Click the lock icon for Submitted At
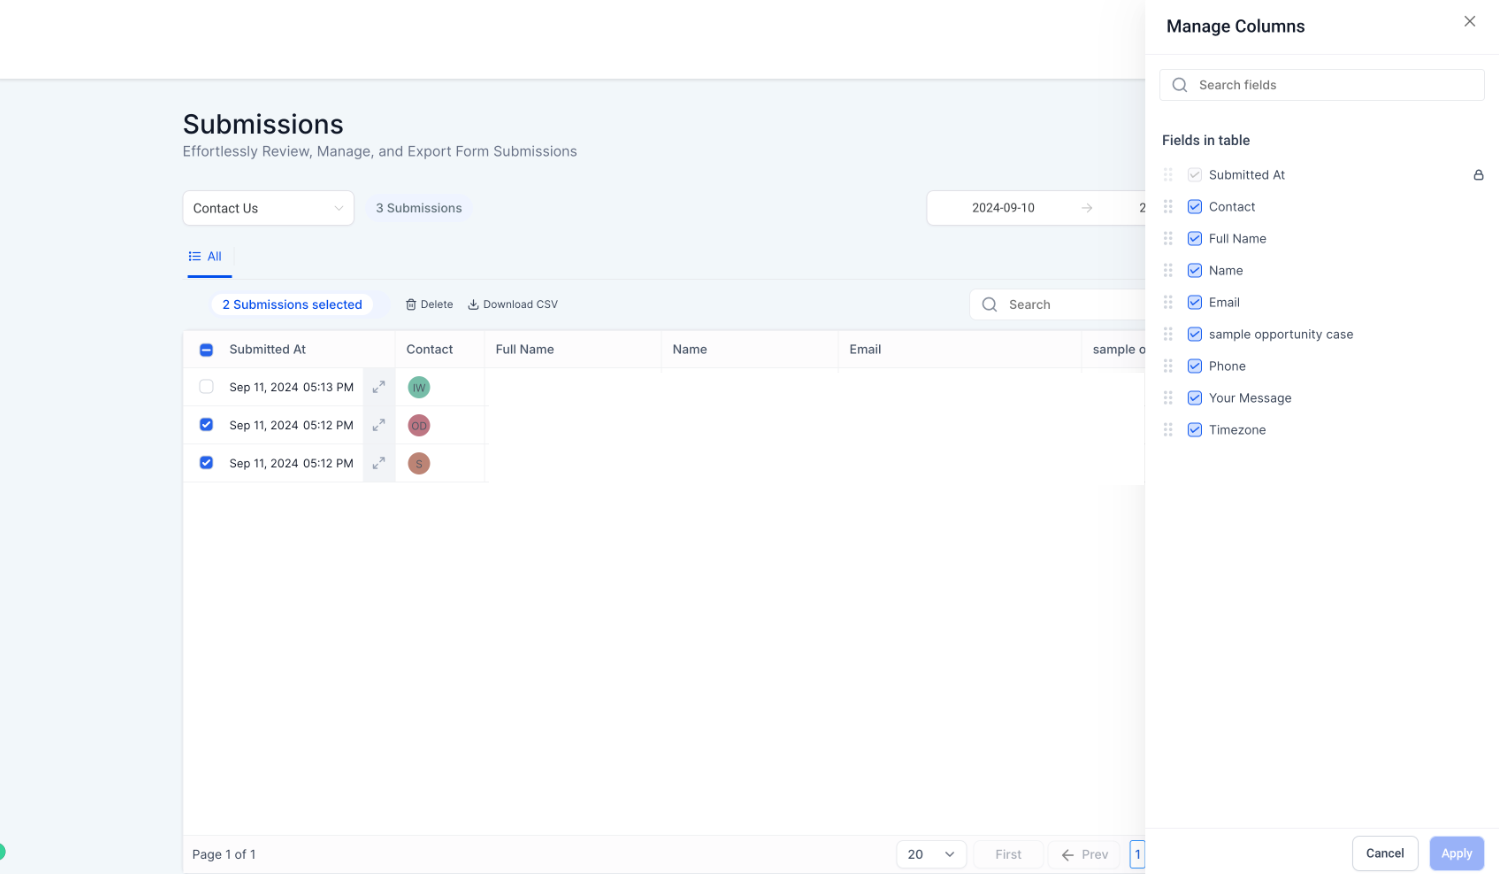 [1478, 175]
